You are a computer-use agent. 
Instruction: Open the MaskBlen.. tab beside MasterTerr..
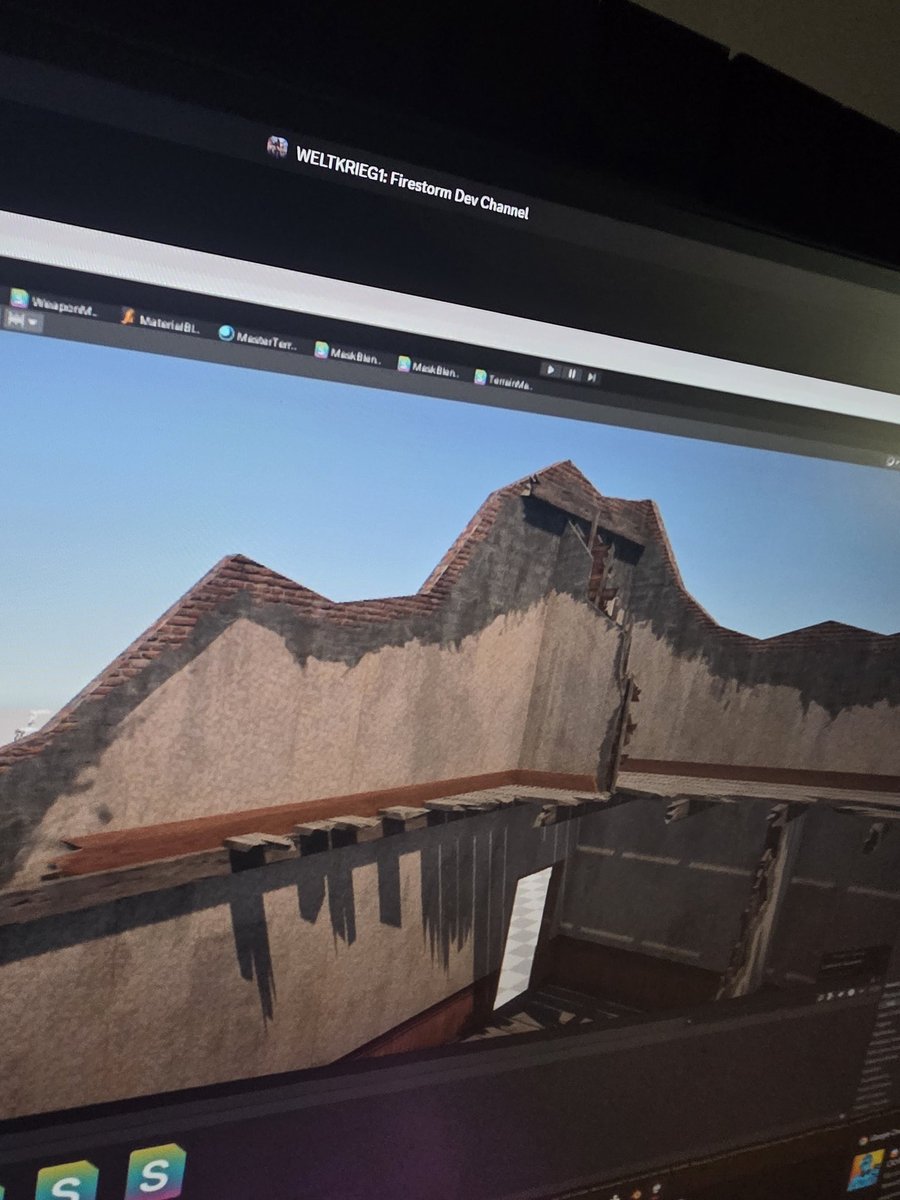pyautogui.click(x=348, y=353)
